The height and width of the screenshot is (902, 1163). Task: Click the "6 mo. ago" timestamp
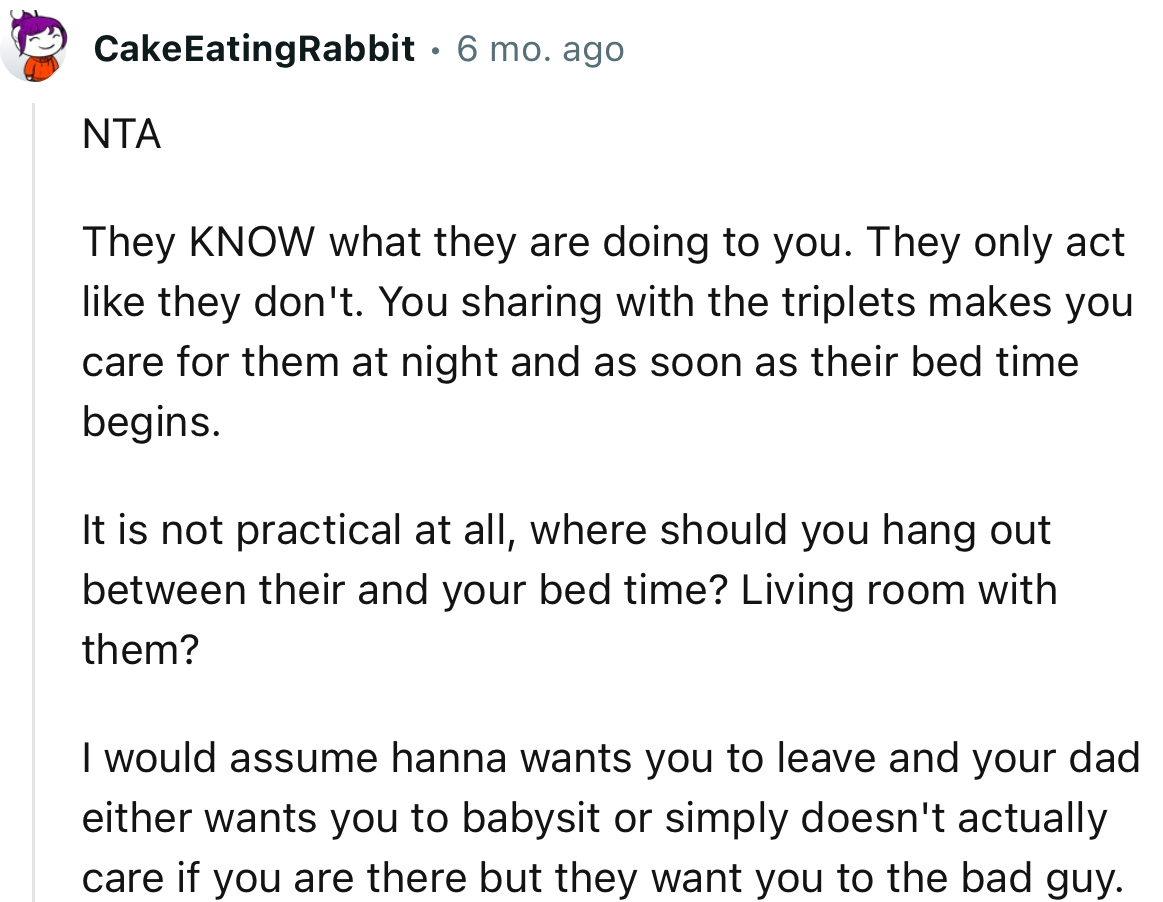pyautogui.click(x=540, y=48)
